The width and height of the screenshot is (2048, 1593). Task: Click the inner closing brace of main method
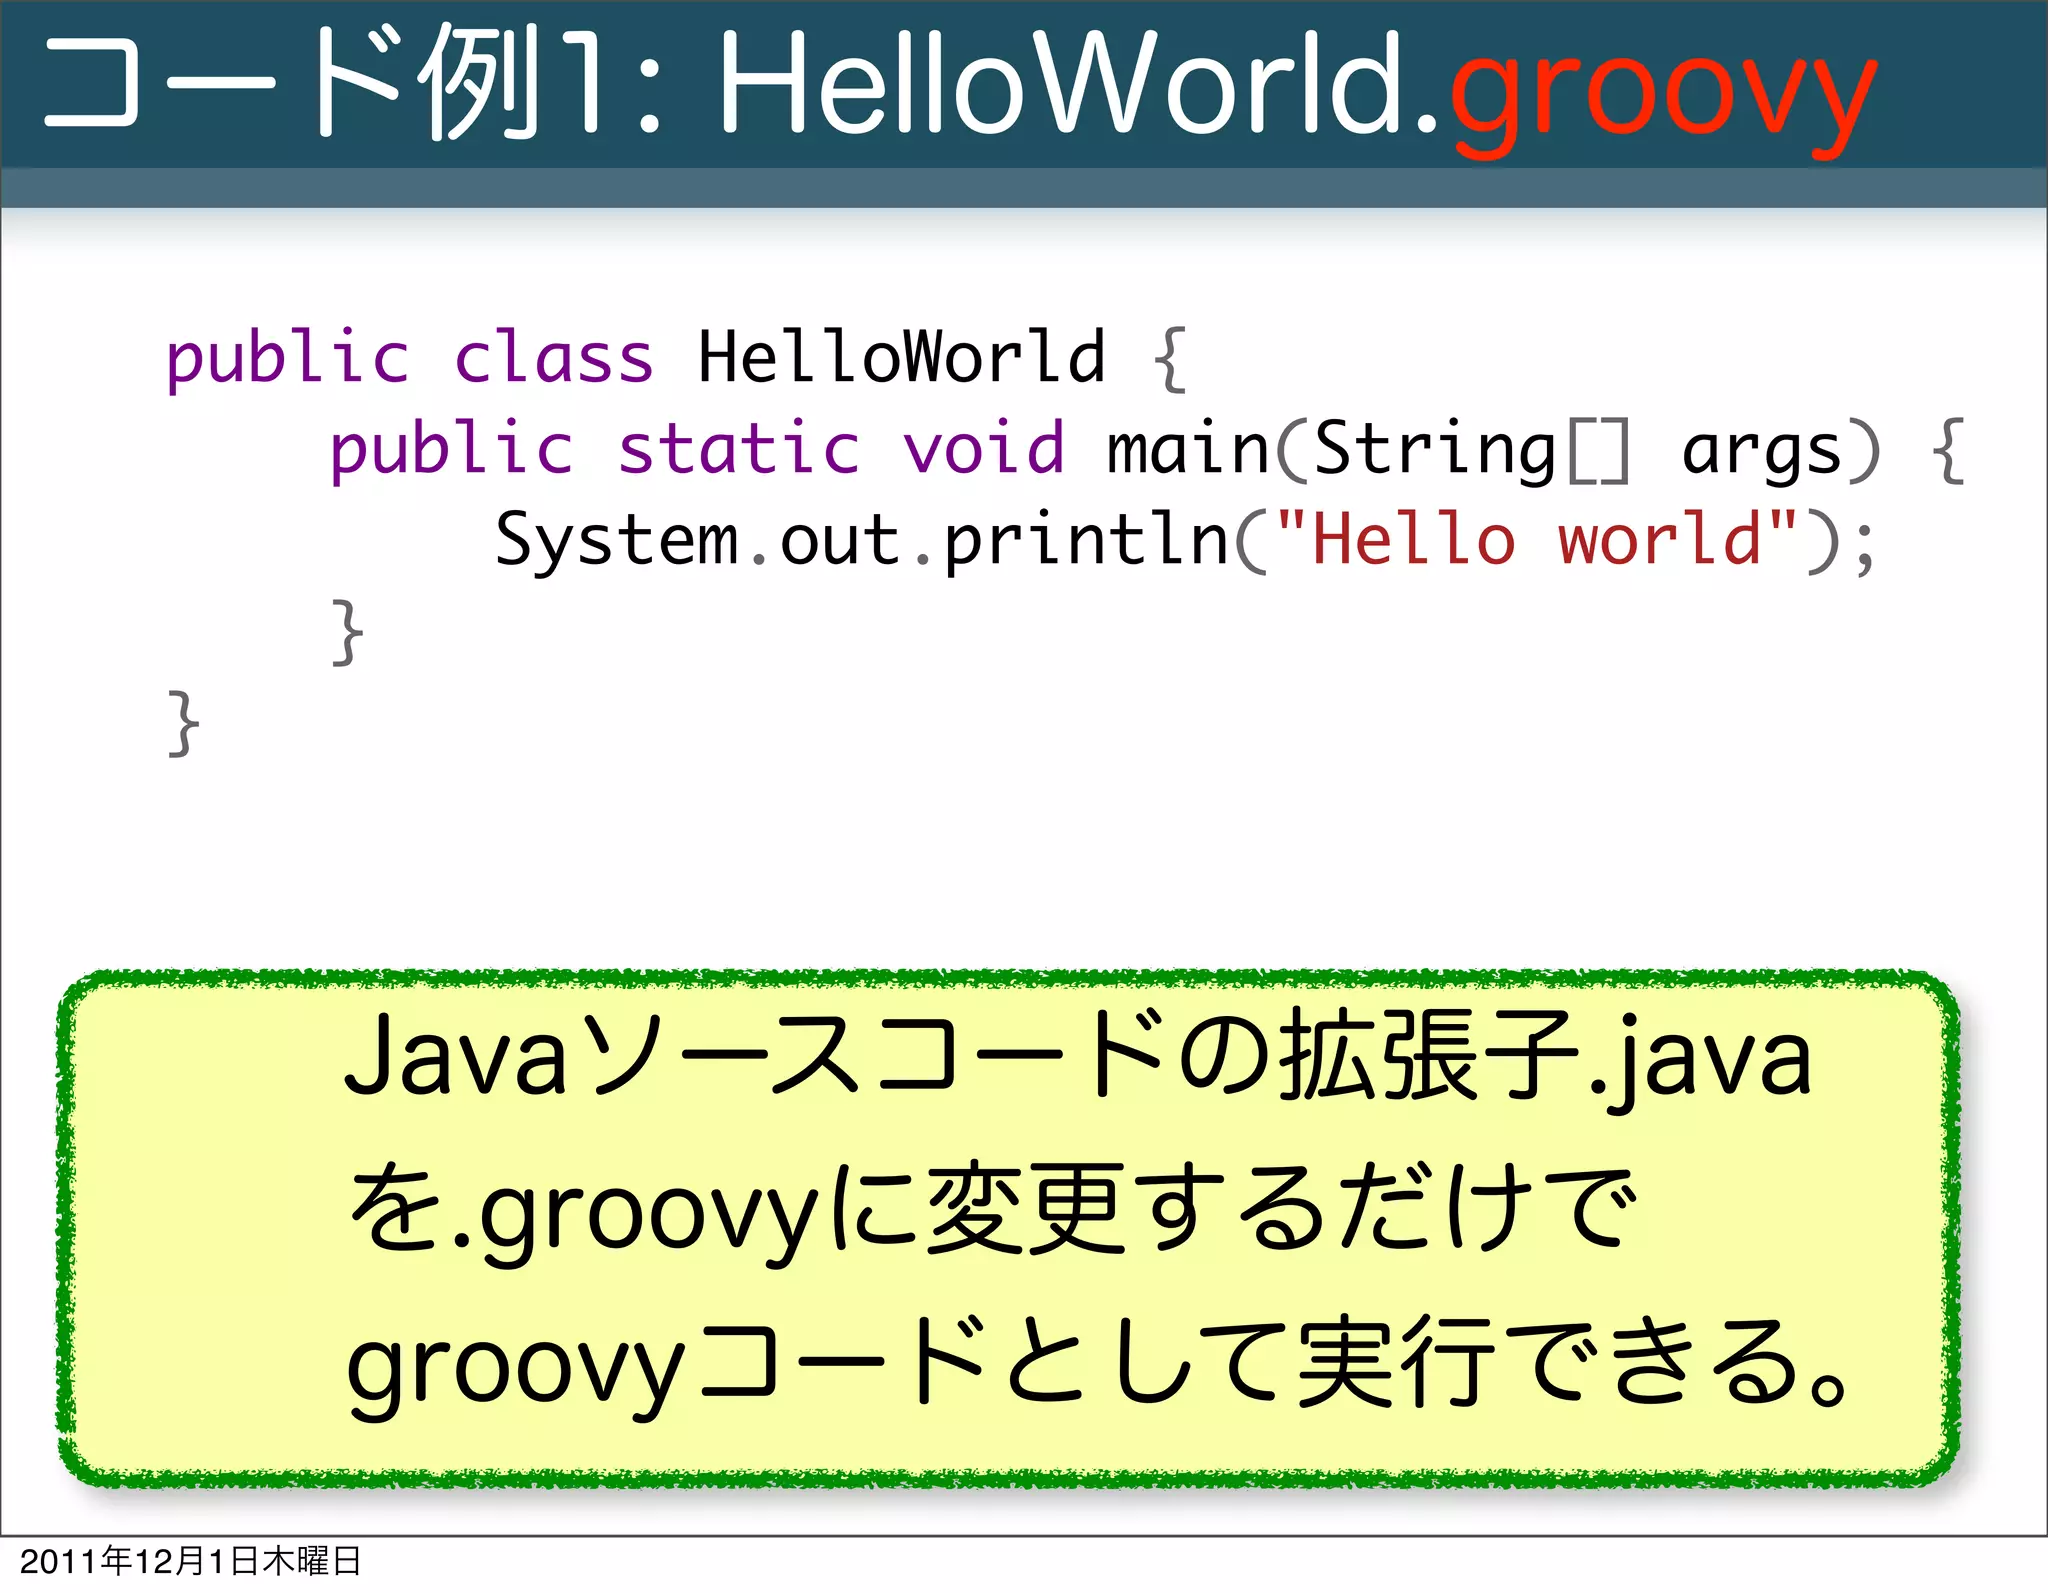tap(347, 632)
